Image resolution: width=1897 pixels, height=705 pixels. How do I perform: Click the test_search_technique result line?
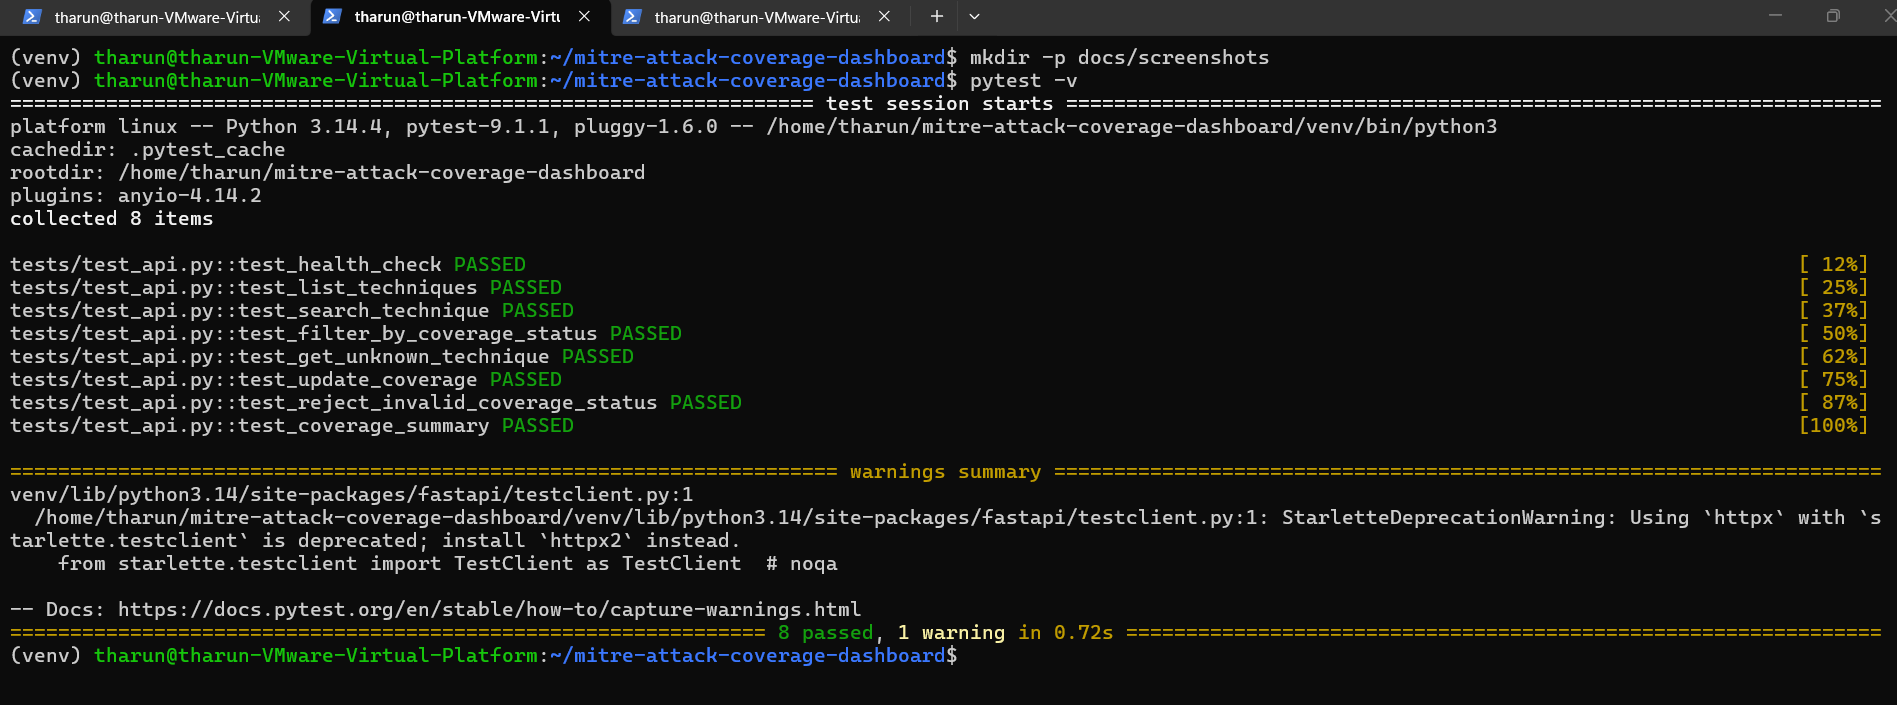pos(292,311)
